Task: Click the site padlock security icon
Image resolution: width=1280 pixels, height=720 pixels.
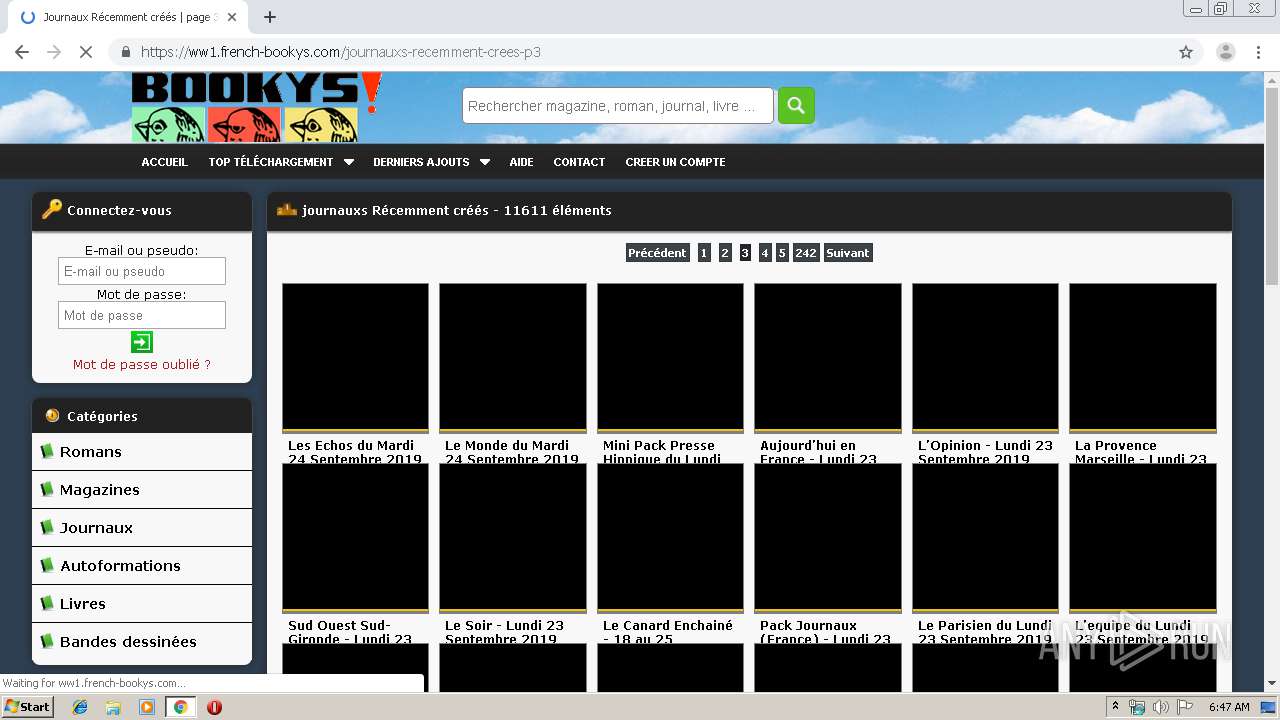Action: click(126, 52)
